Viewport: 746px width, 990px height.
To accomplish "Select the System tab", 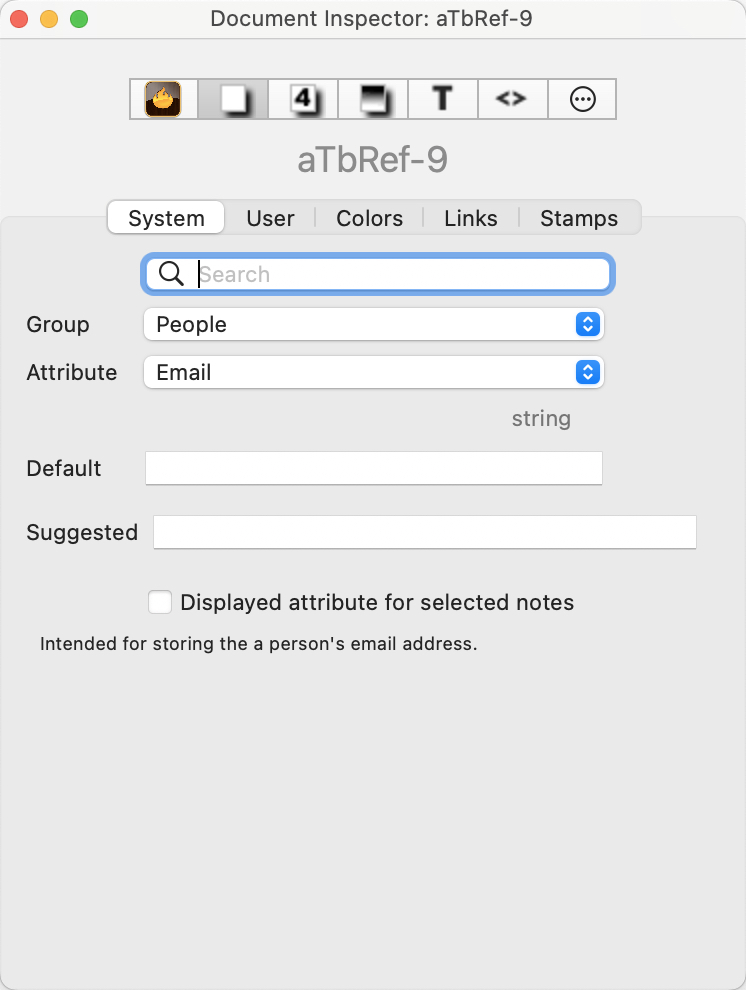I will (166, 218).
